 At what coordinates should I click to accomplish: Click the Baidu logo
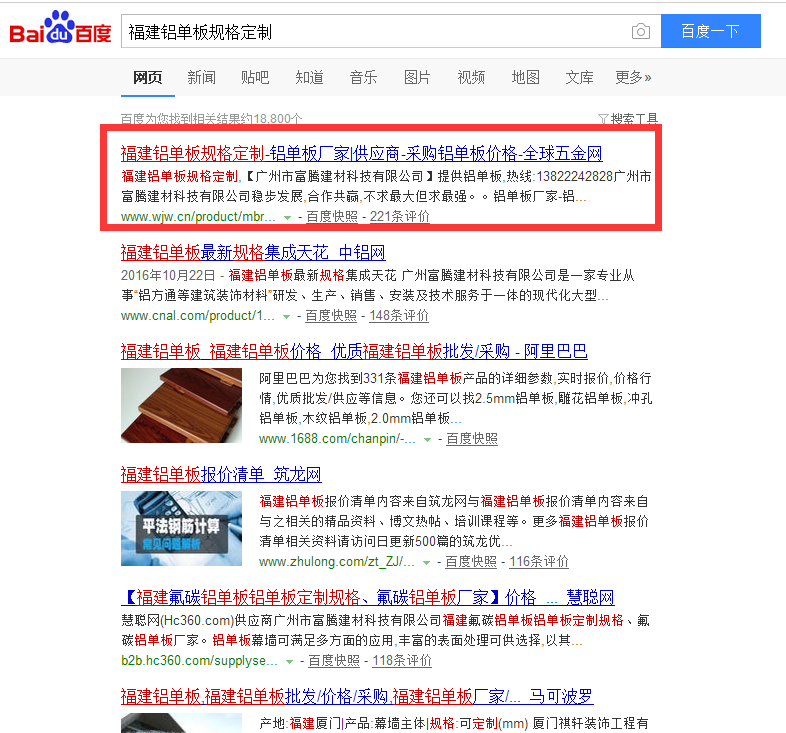(x=61, y=28)
